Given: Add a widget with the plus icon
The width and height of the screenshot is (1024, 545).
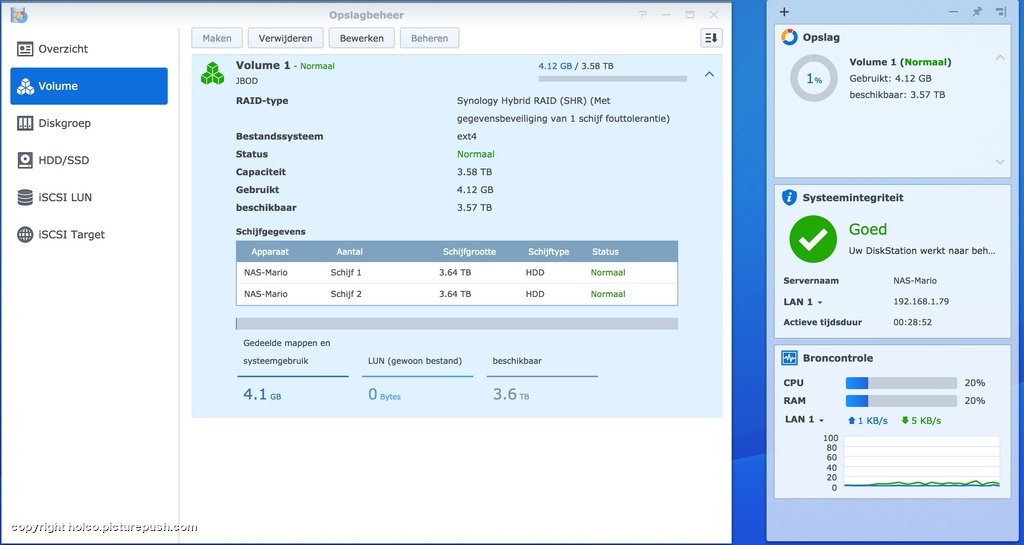Looking at the screenshot, I should point(784,12).
